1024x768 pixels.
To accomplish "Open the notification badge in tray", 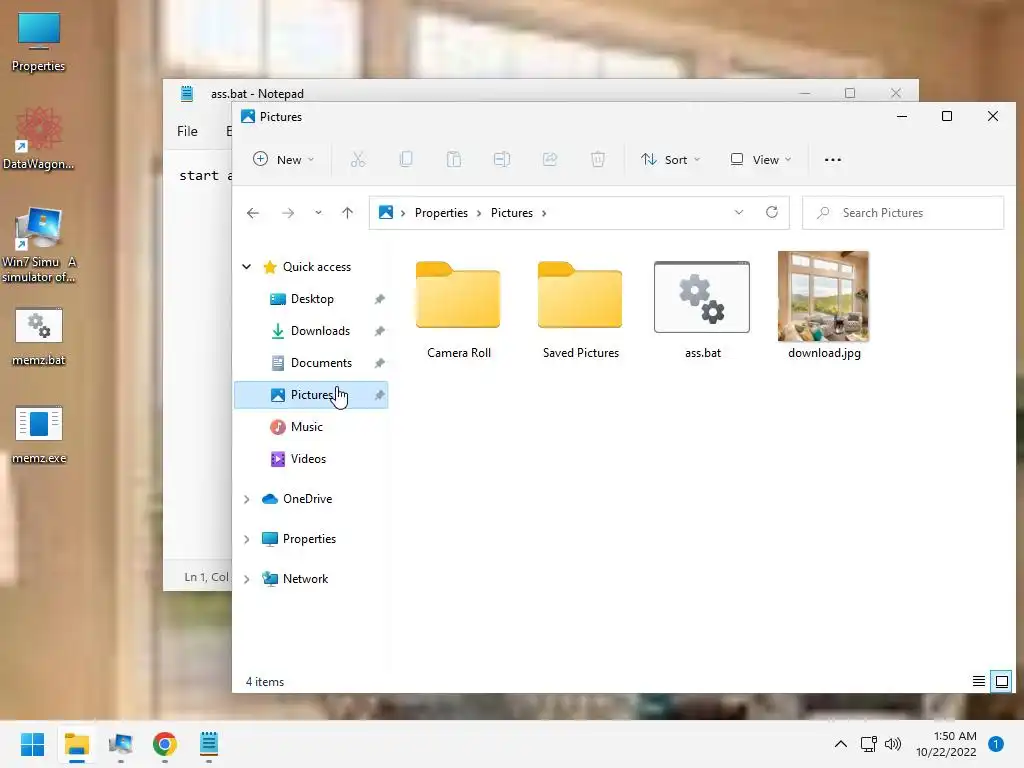I will (995, 744).
